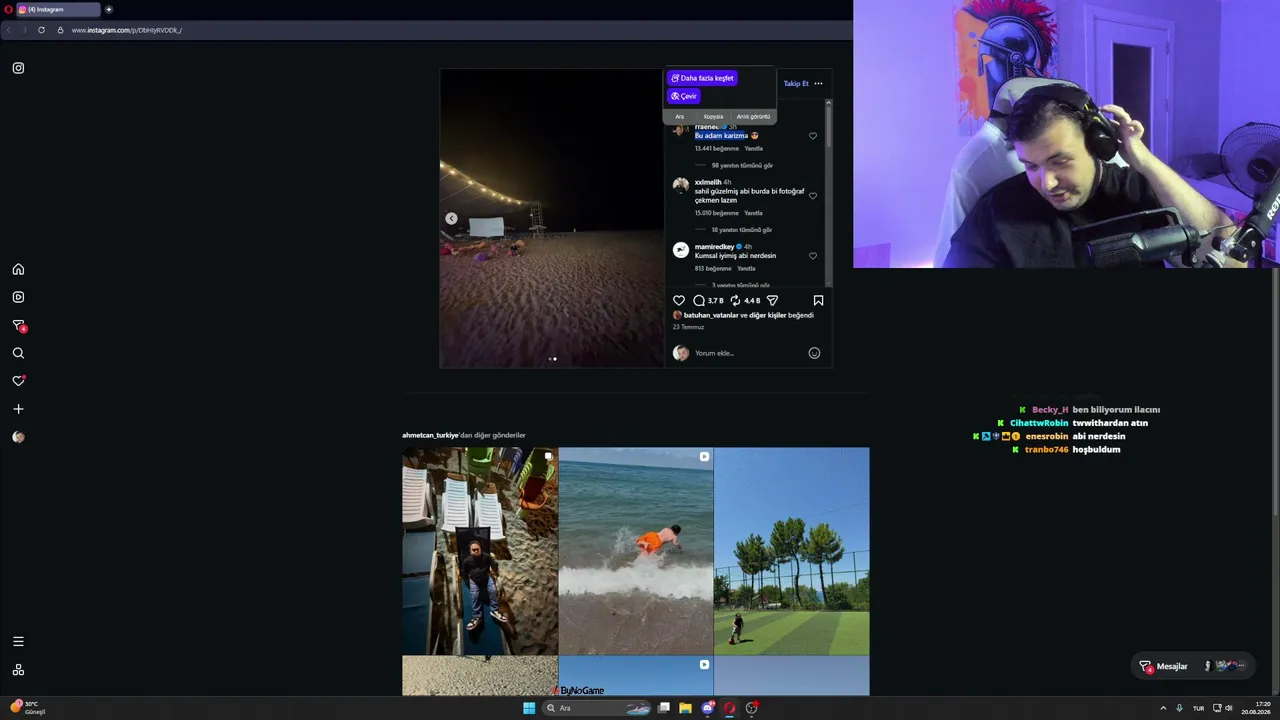The height and width of the screenshot is (720, 1280).
Task: Open the taskbar clock and date
Action: click(1256, 708)
